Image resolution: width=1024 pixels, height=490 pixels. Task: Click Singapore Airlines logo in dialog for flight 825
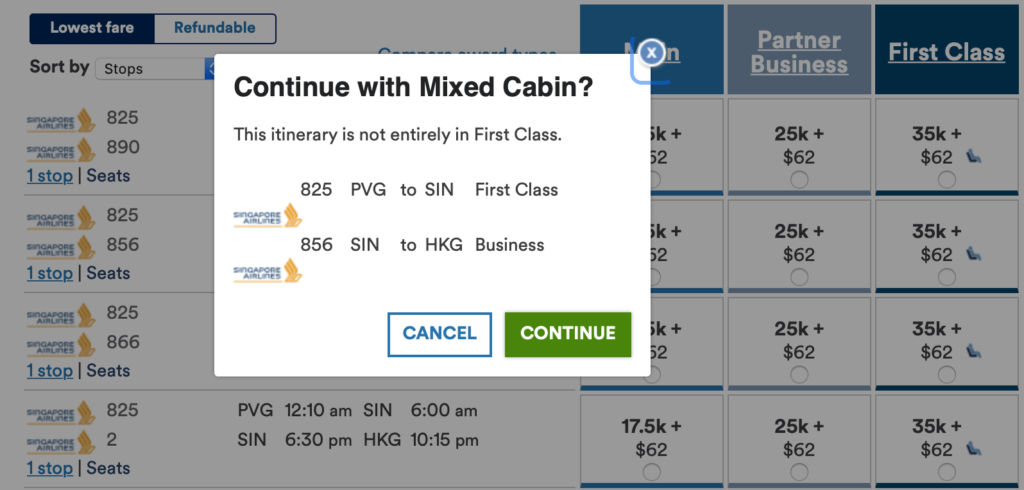coord(268,216)
